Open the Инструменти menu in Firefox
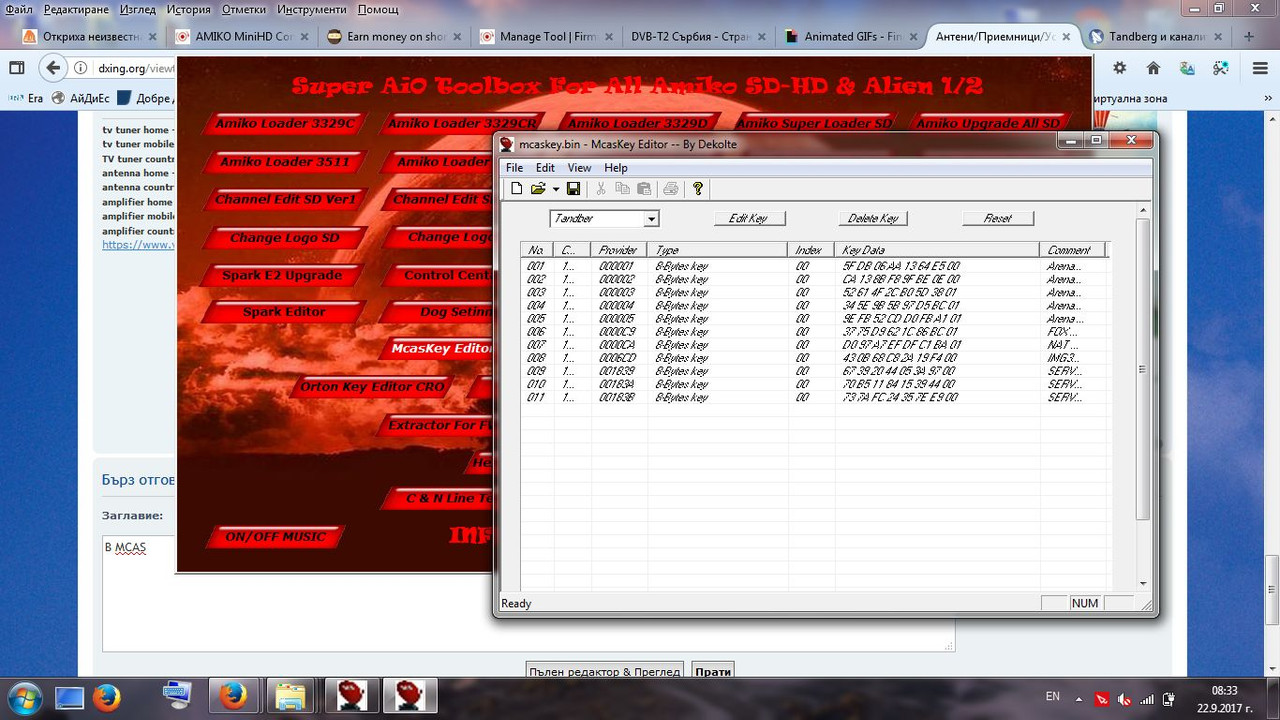This screenshot has width=1280, height=720. (x=313, y=9)
